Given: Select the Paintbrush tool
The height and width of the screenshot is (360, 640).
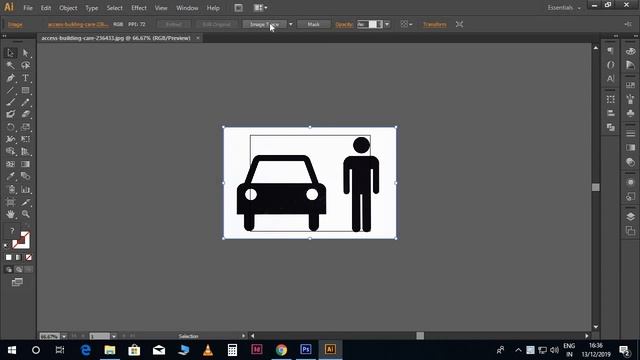Looking at the screenshot, I should pos(11,102).
